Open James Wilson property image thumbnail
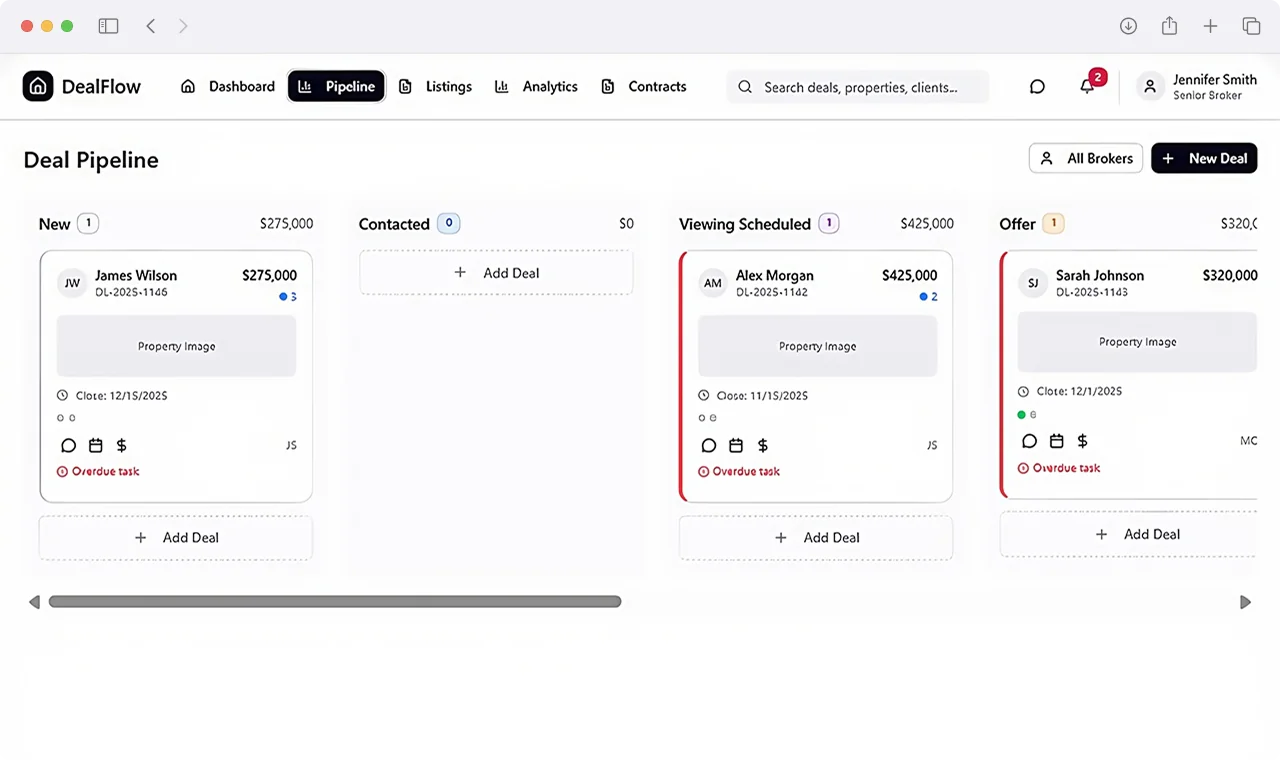The height and width of the screenshot is (760, 1280). click(x=176, y=346)
